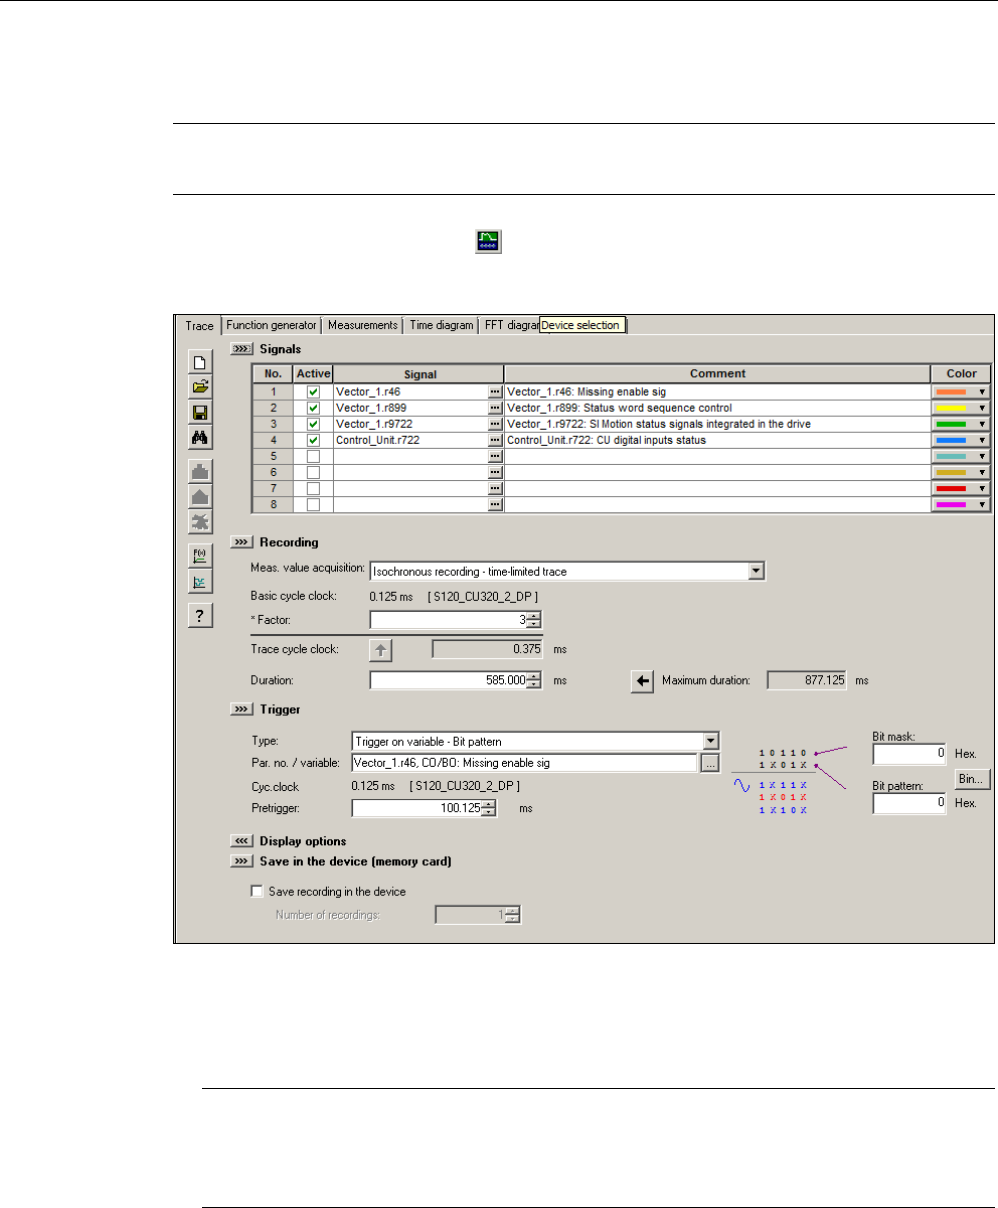Switch to the Function generator tab
Viewport: 998px width, 1208px height.
[271, 325]
